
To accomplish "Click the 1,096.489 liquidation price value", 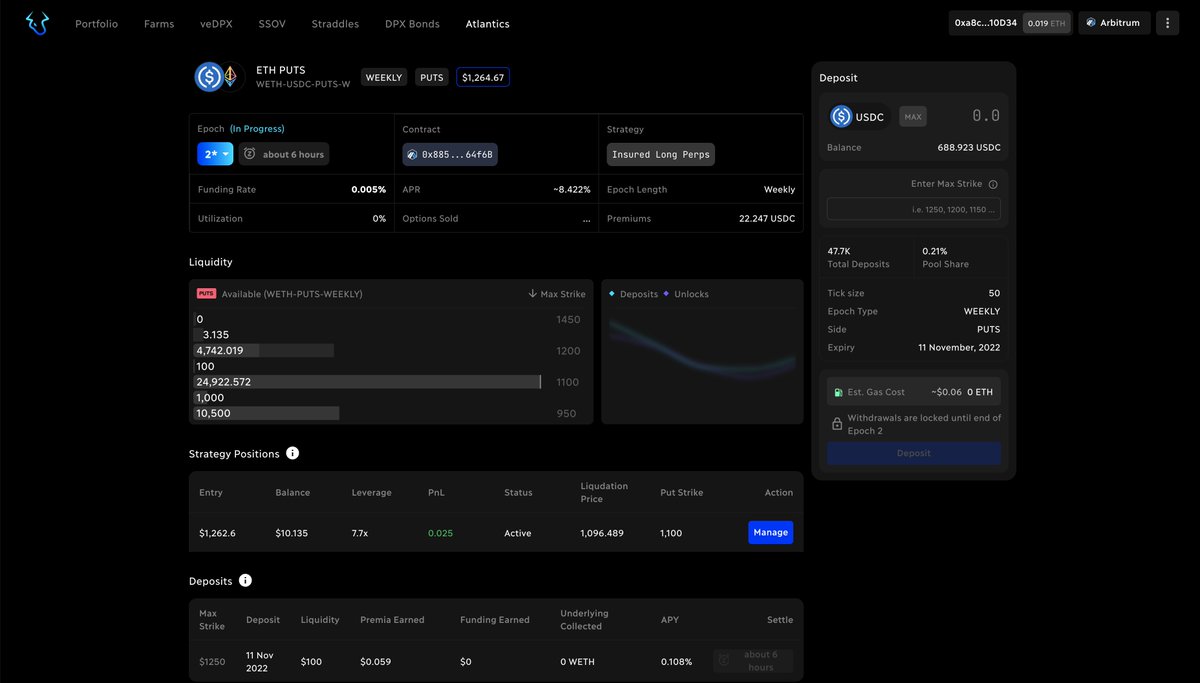I will coord(602,533).
